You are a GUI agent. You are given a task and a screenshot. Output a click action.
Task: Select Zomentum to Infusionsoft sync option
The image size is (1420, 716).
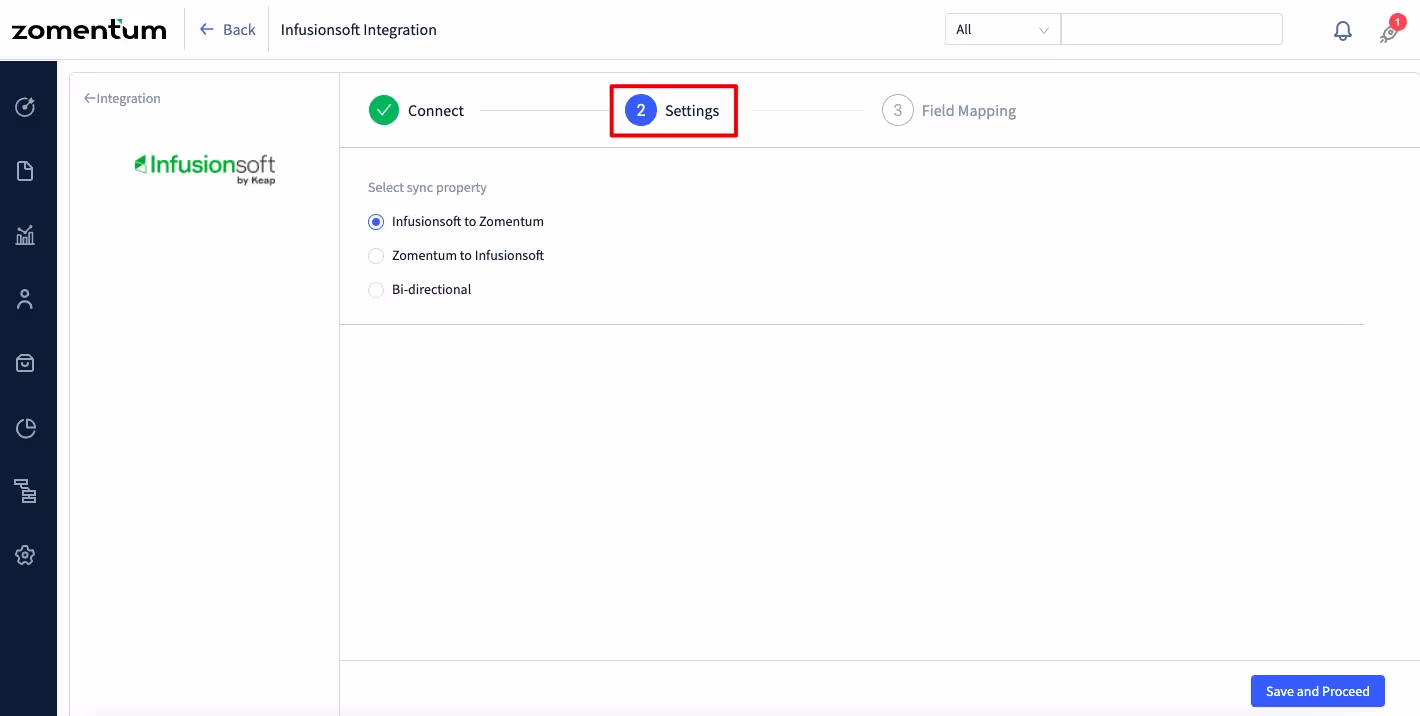[456, 256]
